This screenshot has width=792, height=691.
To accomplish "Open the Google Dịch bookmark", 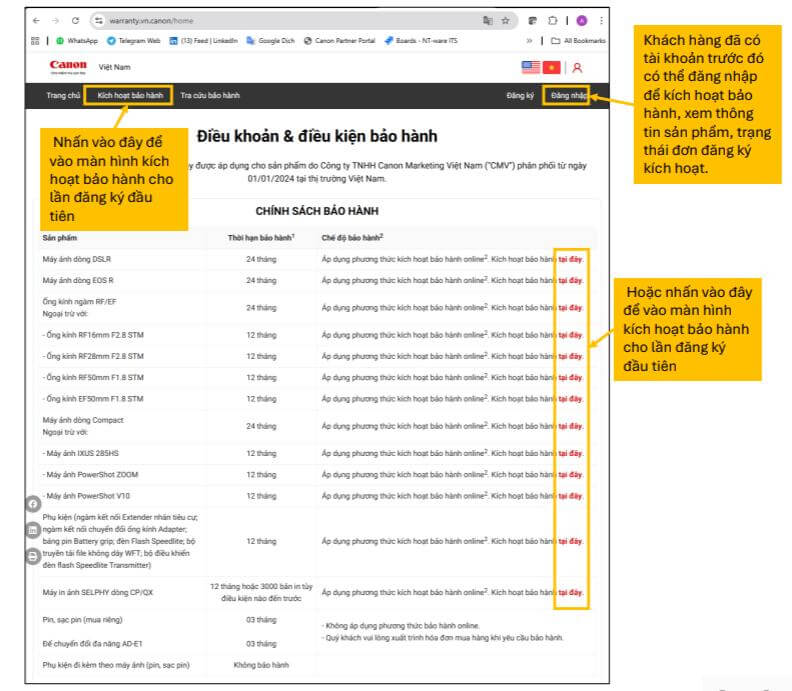I will click(271, 41).
